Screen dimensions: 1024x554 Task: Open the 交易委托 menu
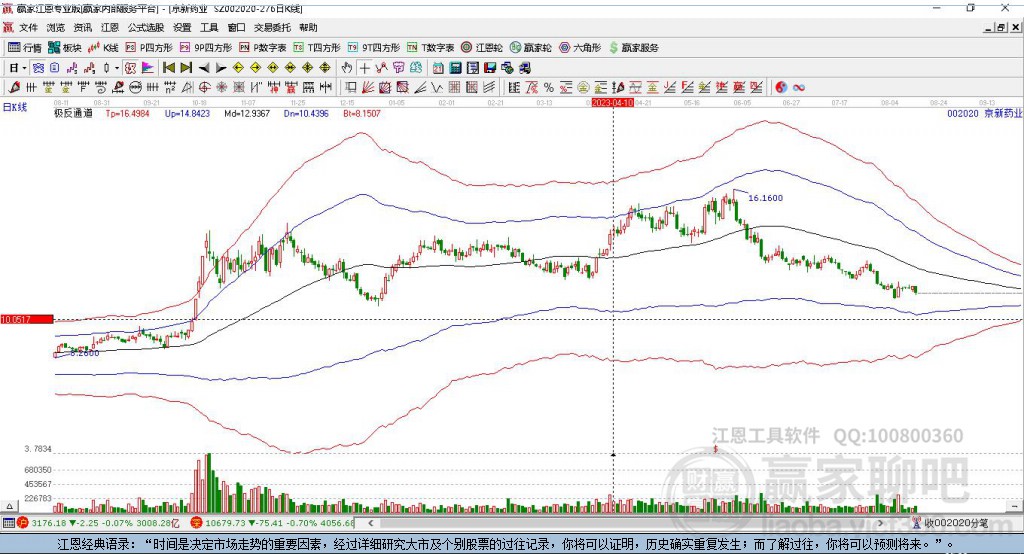272,27
